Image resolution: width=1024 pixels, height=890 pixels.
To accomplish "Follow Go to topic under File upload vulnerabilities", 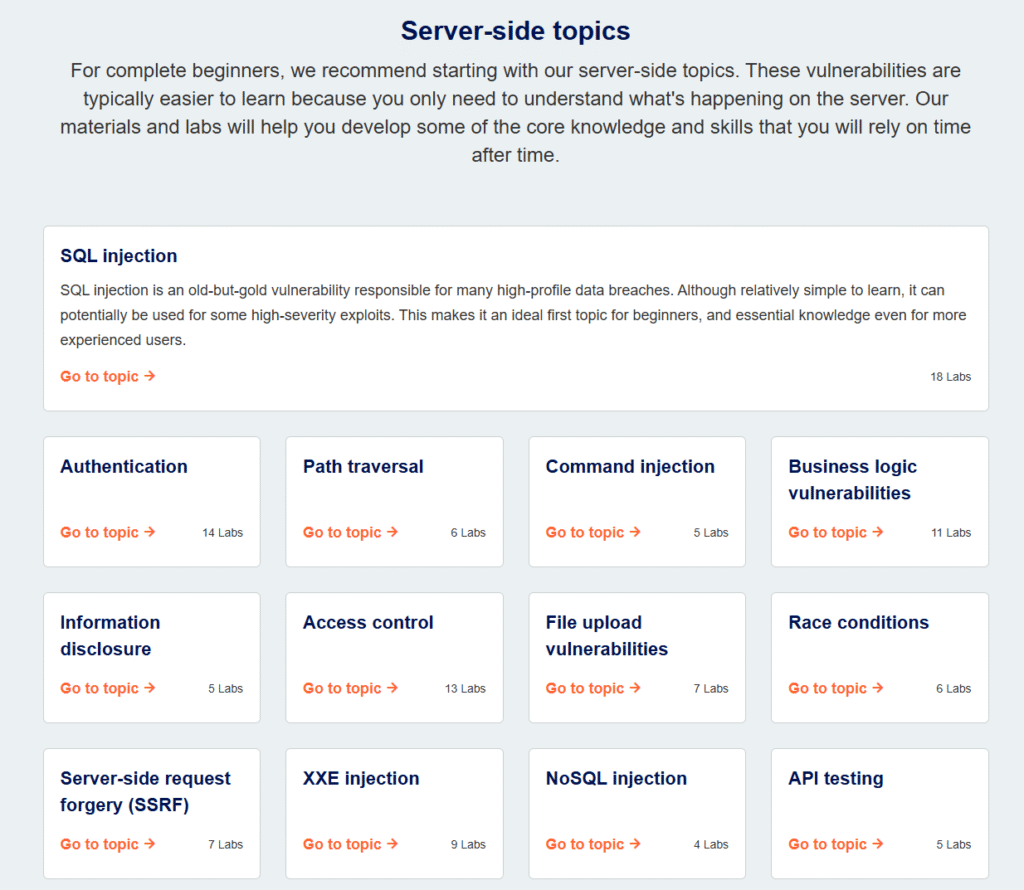I will pyautogui.click(x=584, y=689).
